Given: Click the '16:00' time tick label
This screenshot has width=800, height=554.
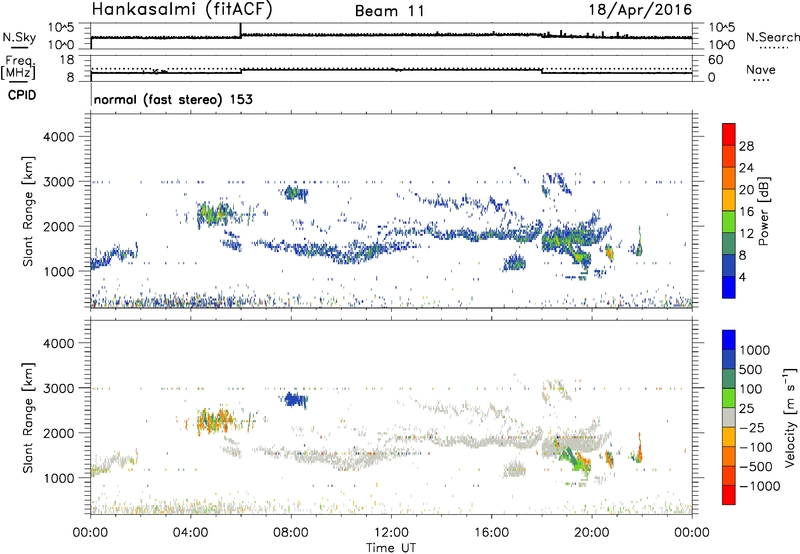Looking at the screenshot, I should tap(491, 533).
